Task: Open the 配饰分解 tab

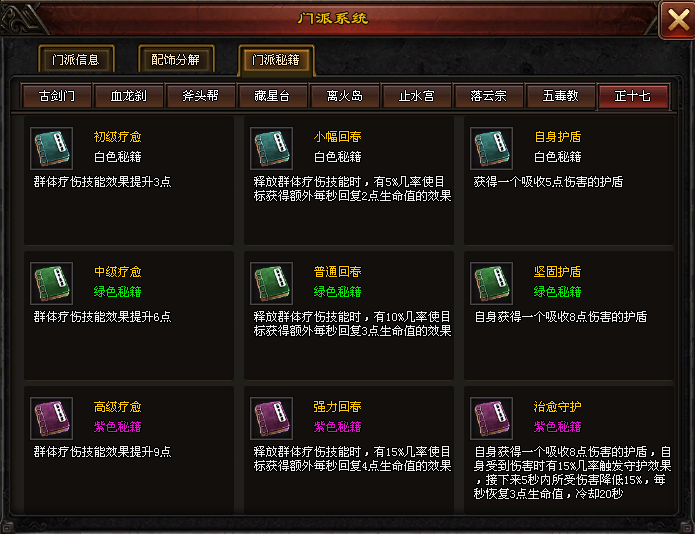Action: point(176,59)
